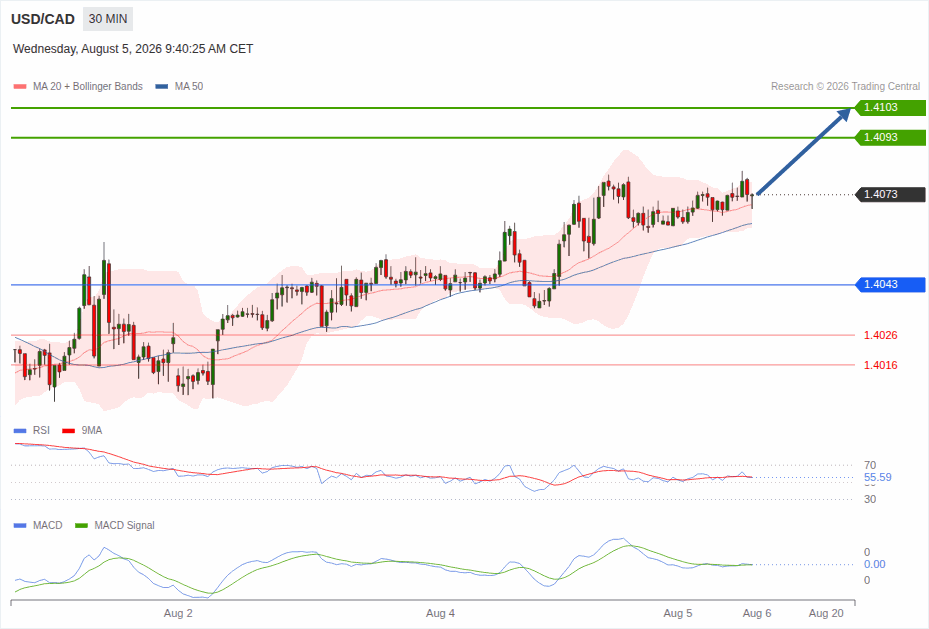Click the MACD Signal legend swatch
This screenshot has width=929, height=629.
pos(81,525)
